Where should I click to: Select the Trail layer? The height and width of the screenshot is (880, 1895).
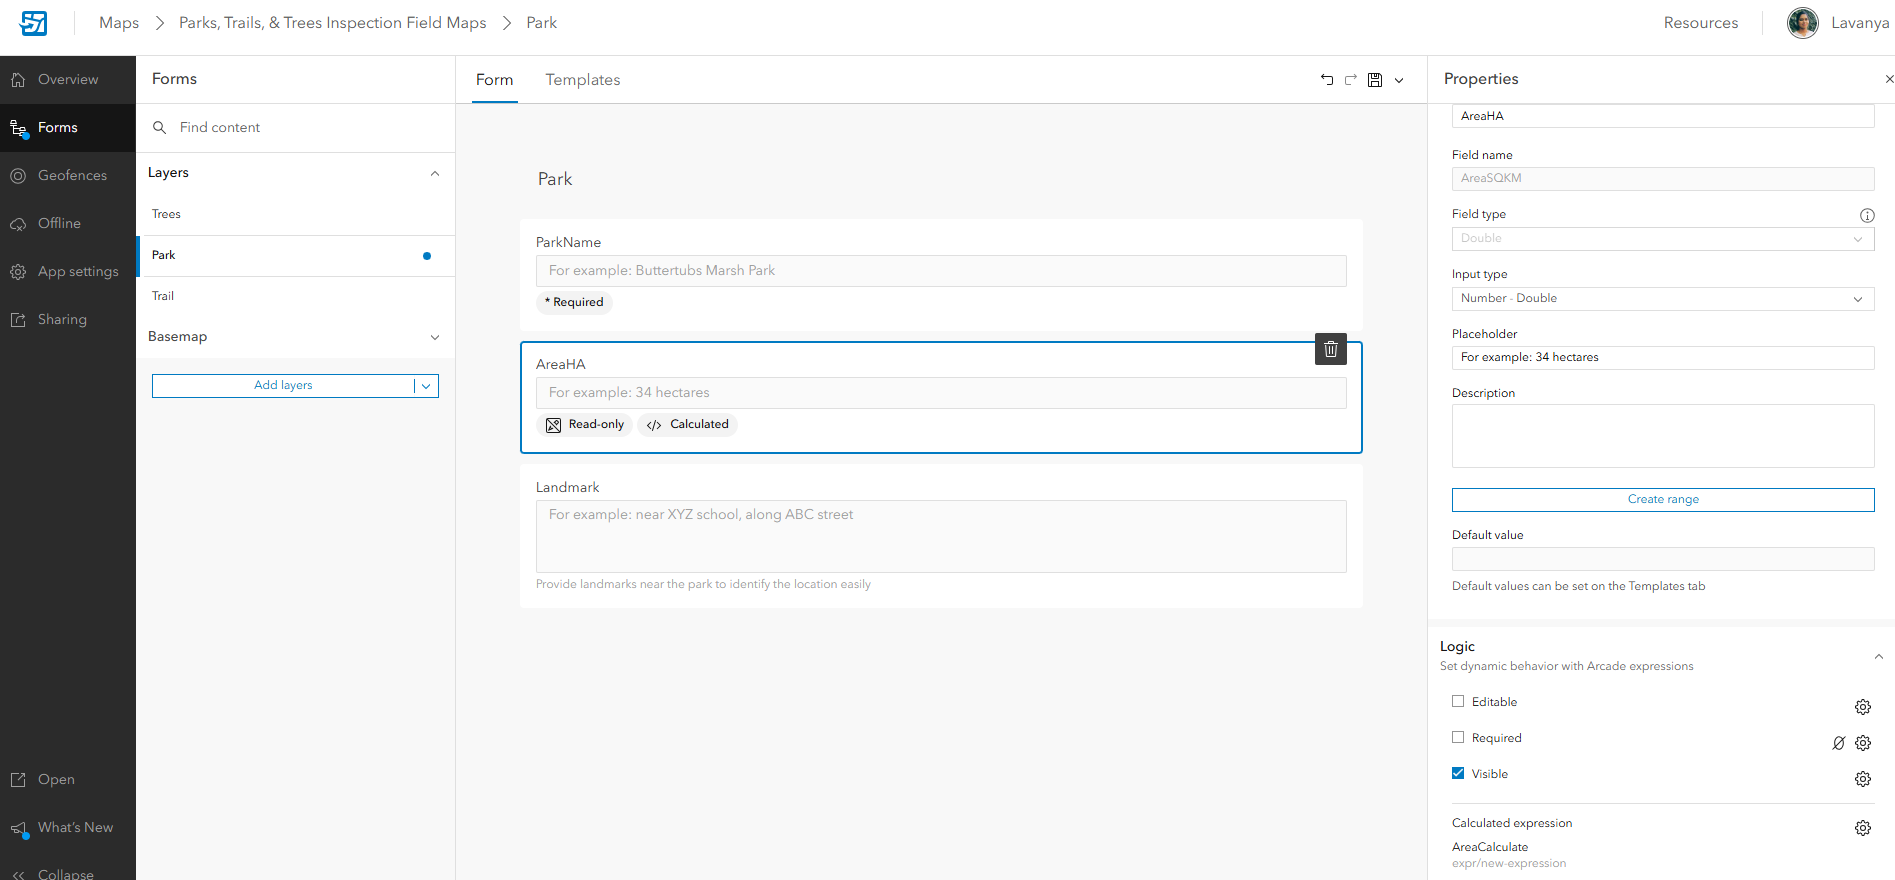point(296,297)
